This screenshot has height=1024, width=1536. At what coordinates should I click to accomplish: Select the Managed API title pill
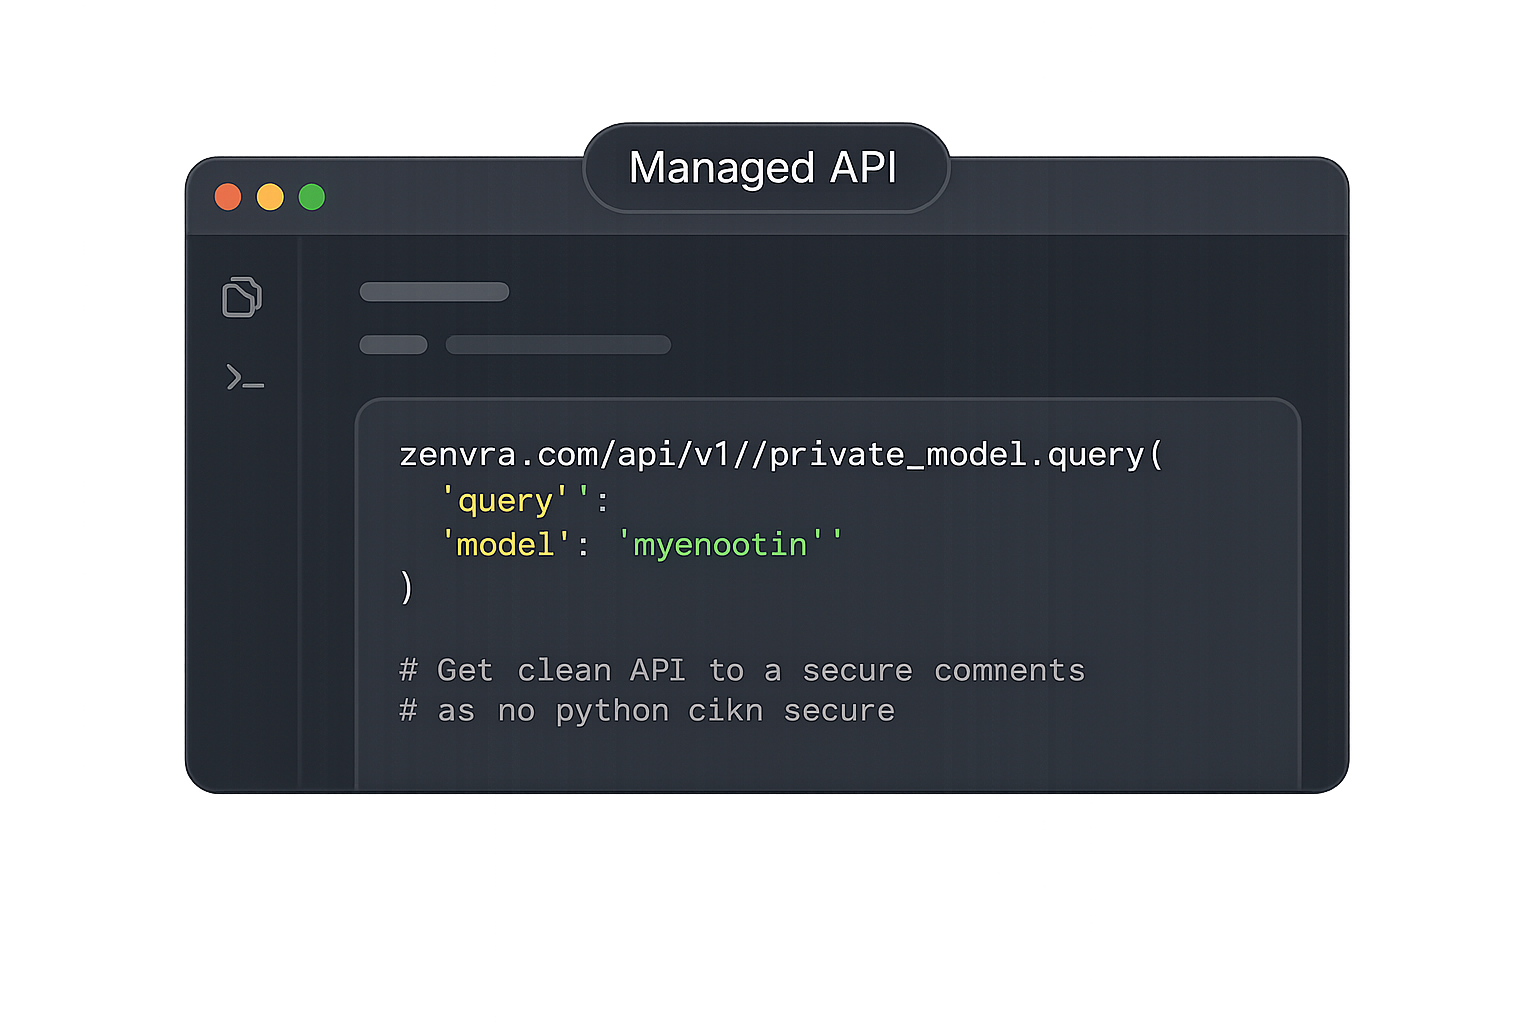[x=766, y=168]
